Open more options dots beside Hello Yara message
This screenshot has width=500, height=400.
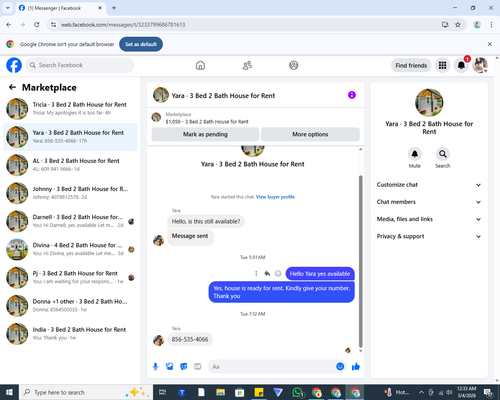(x=256, y=274)
